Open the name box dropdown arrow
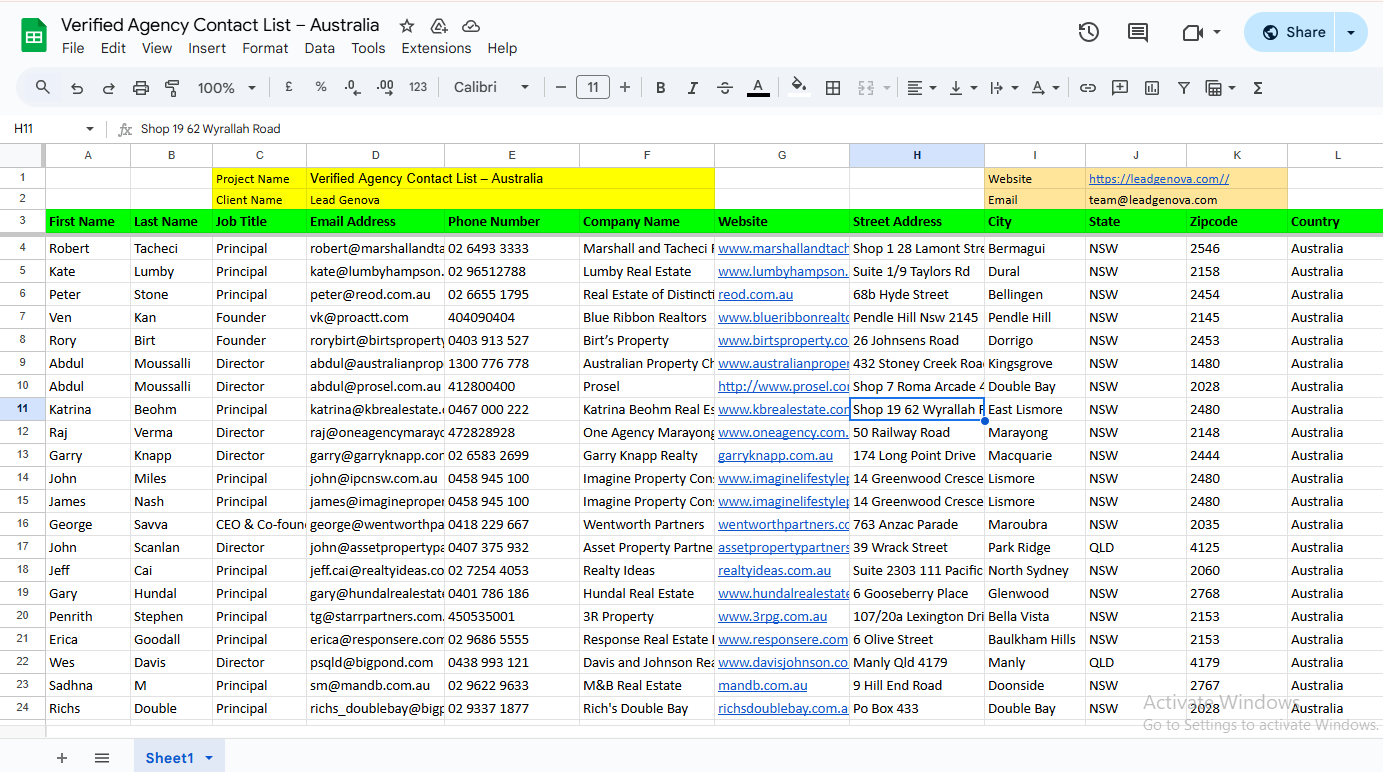The image size is (1383, 772). 90,129
